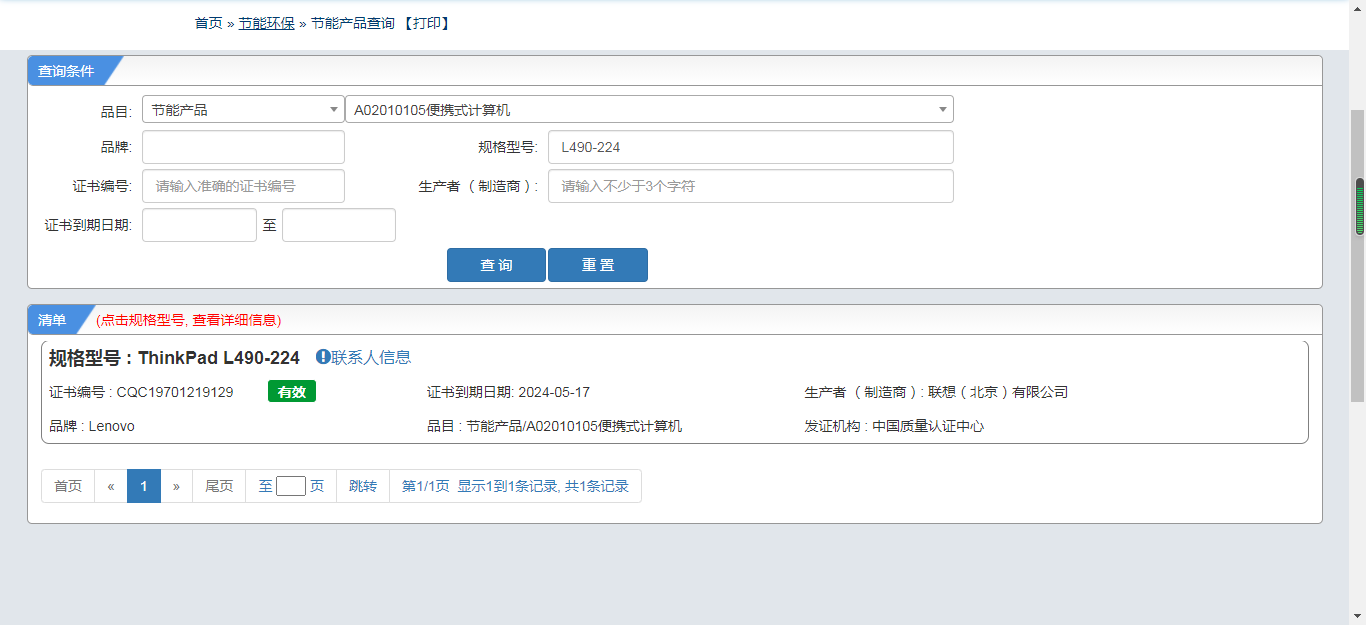Viewport: 1366px width, 625px height.
Task: Click the 规格型号 field containing L490-224
Action: click(x=750, y=147)
